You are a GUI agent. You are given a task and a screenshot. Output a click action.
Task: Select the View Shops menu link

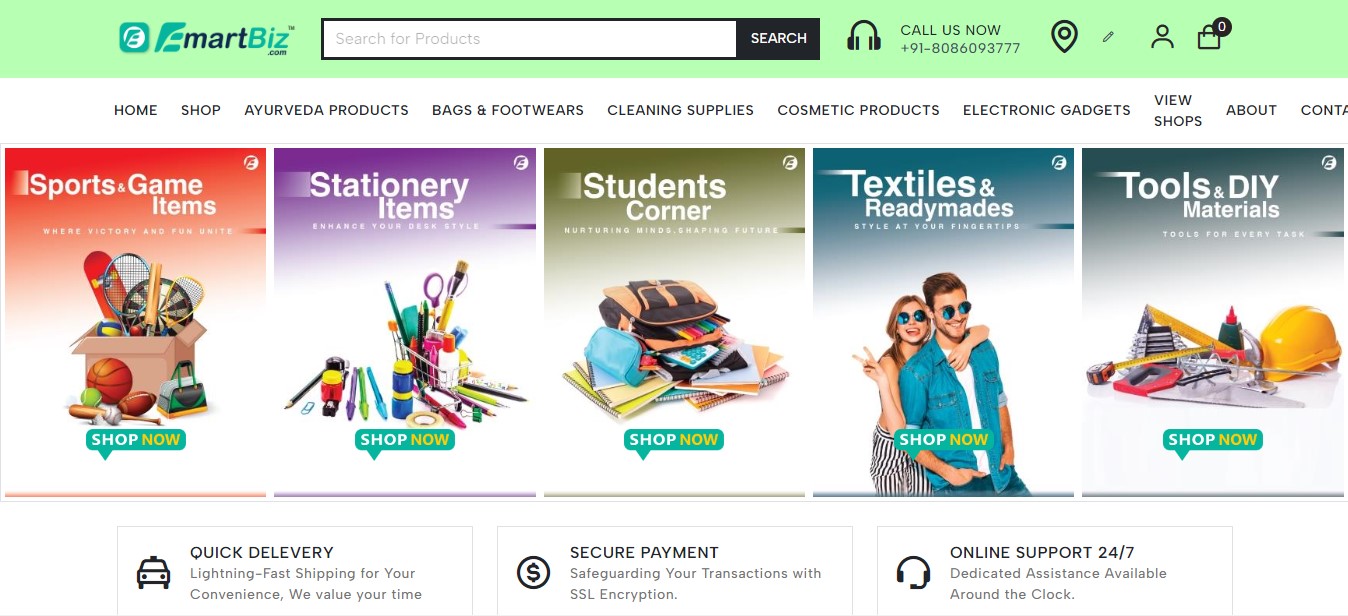coord(1177,110)
